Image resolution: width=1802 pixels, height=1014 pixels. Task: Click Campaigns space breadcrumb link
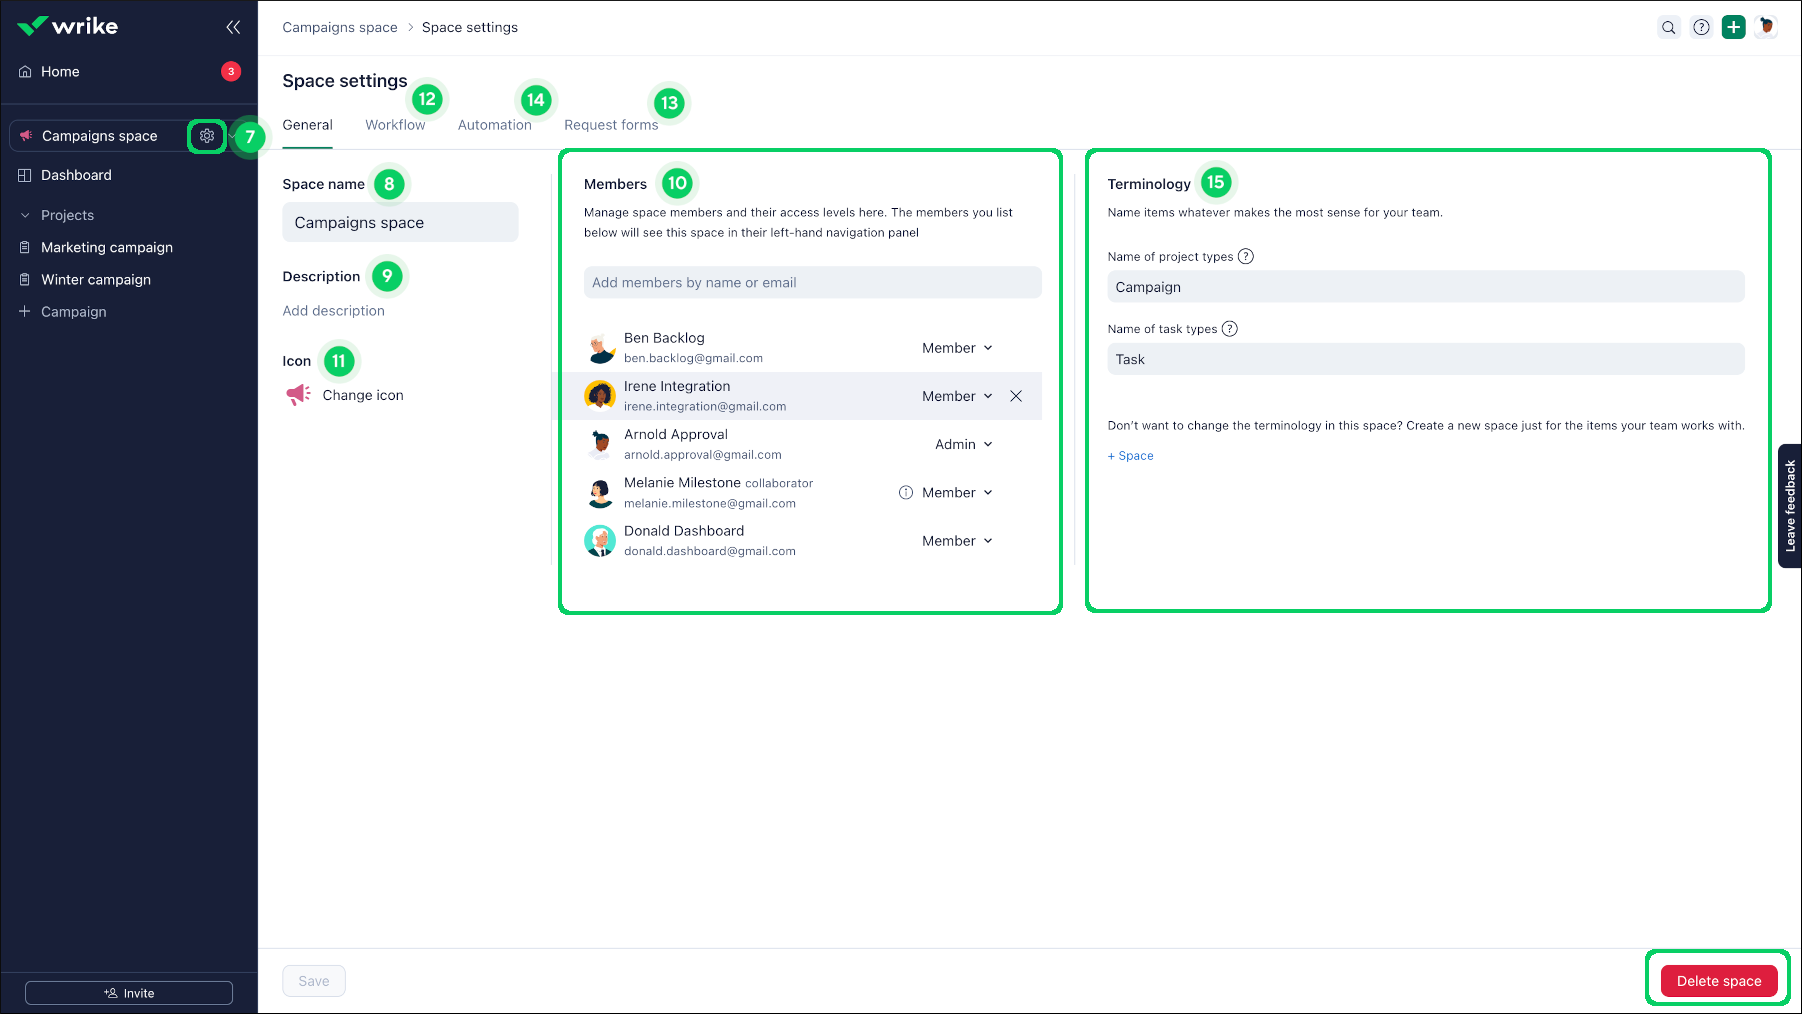point(340,27)
